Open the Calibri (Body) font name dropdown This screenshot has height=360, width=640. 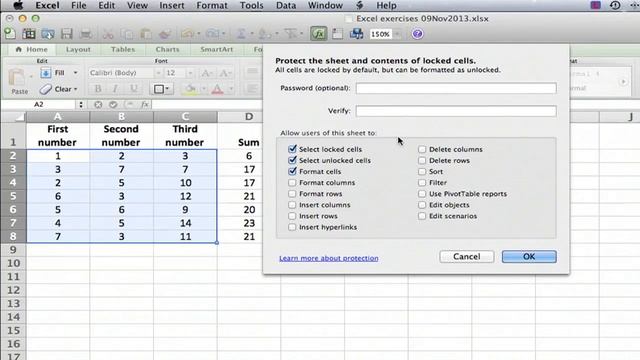(x=158, y=73)
